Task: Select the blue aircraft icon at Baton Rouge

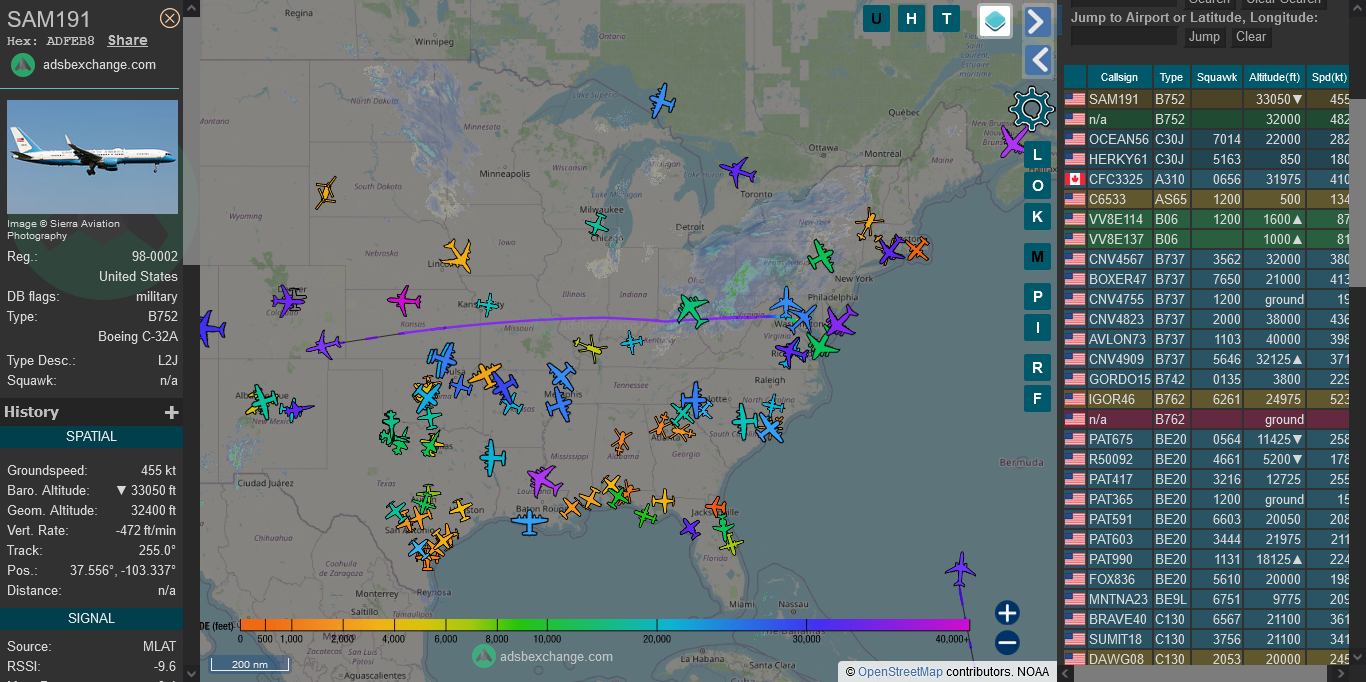Action: (x=530, y=522)
